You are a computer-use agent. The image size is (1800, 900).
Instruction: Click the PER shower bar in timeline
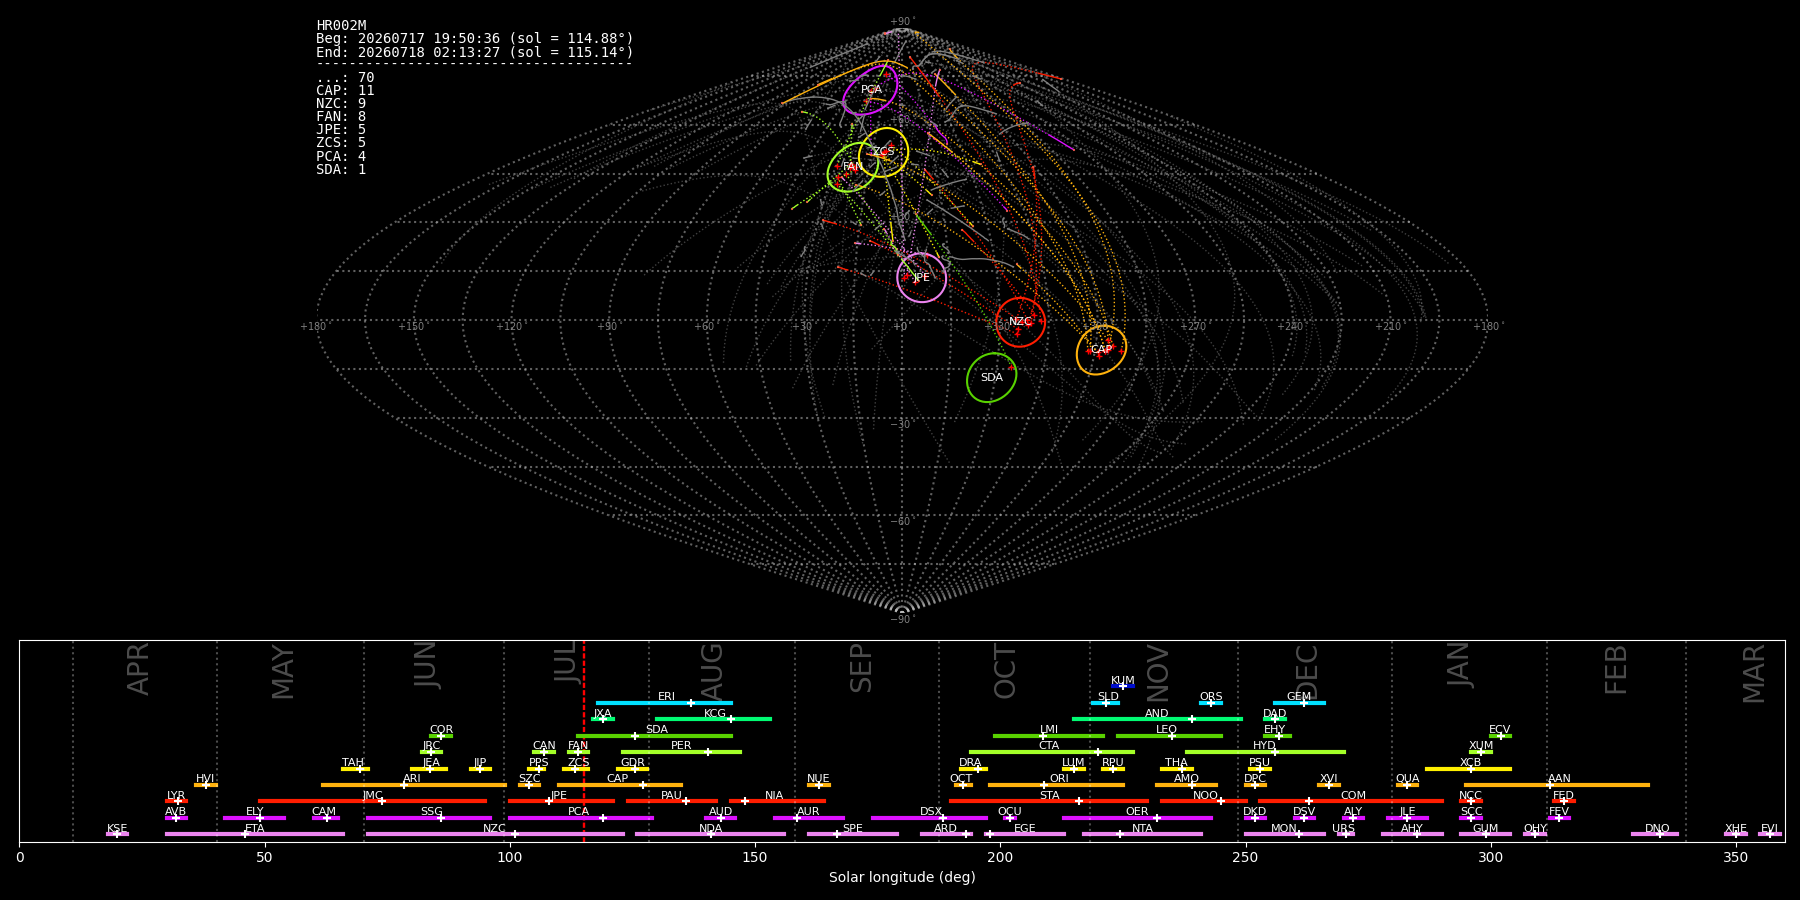(x=681, y=752)
